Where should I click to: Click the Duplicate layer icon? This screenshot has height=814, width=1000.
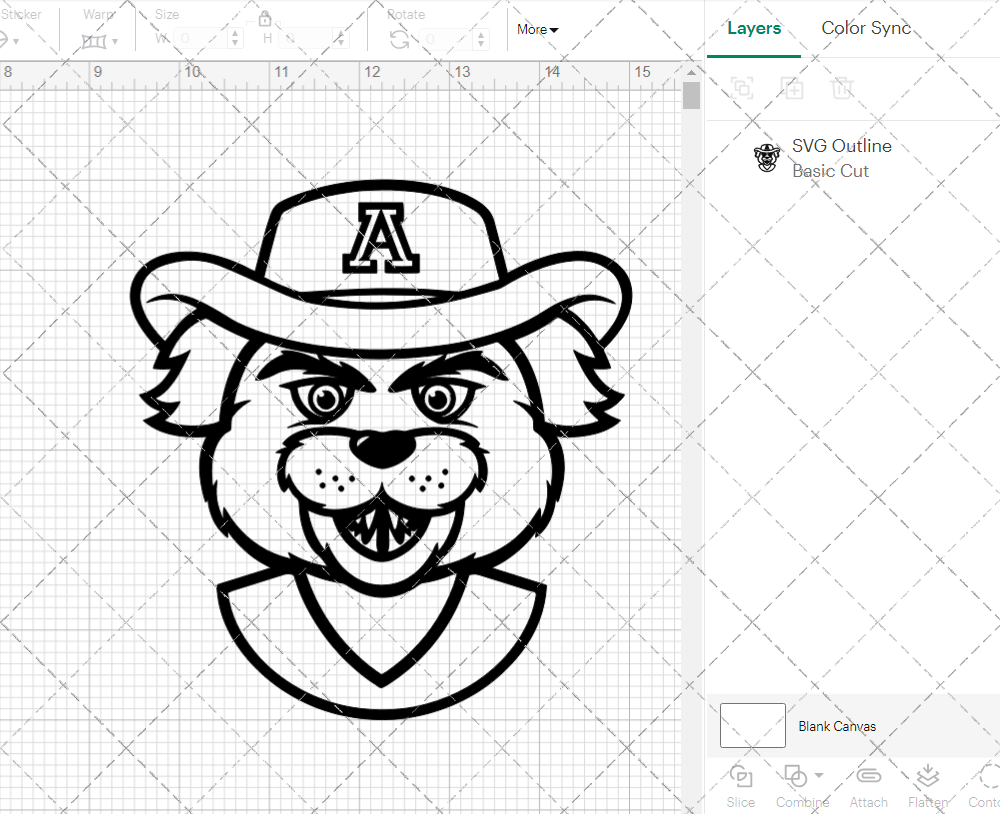point(792,88)
